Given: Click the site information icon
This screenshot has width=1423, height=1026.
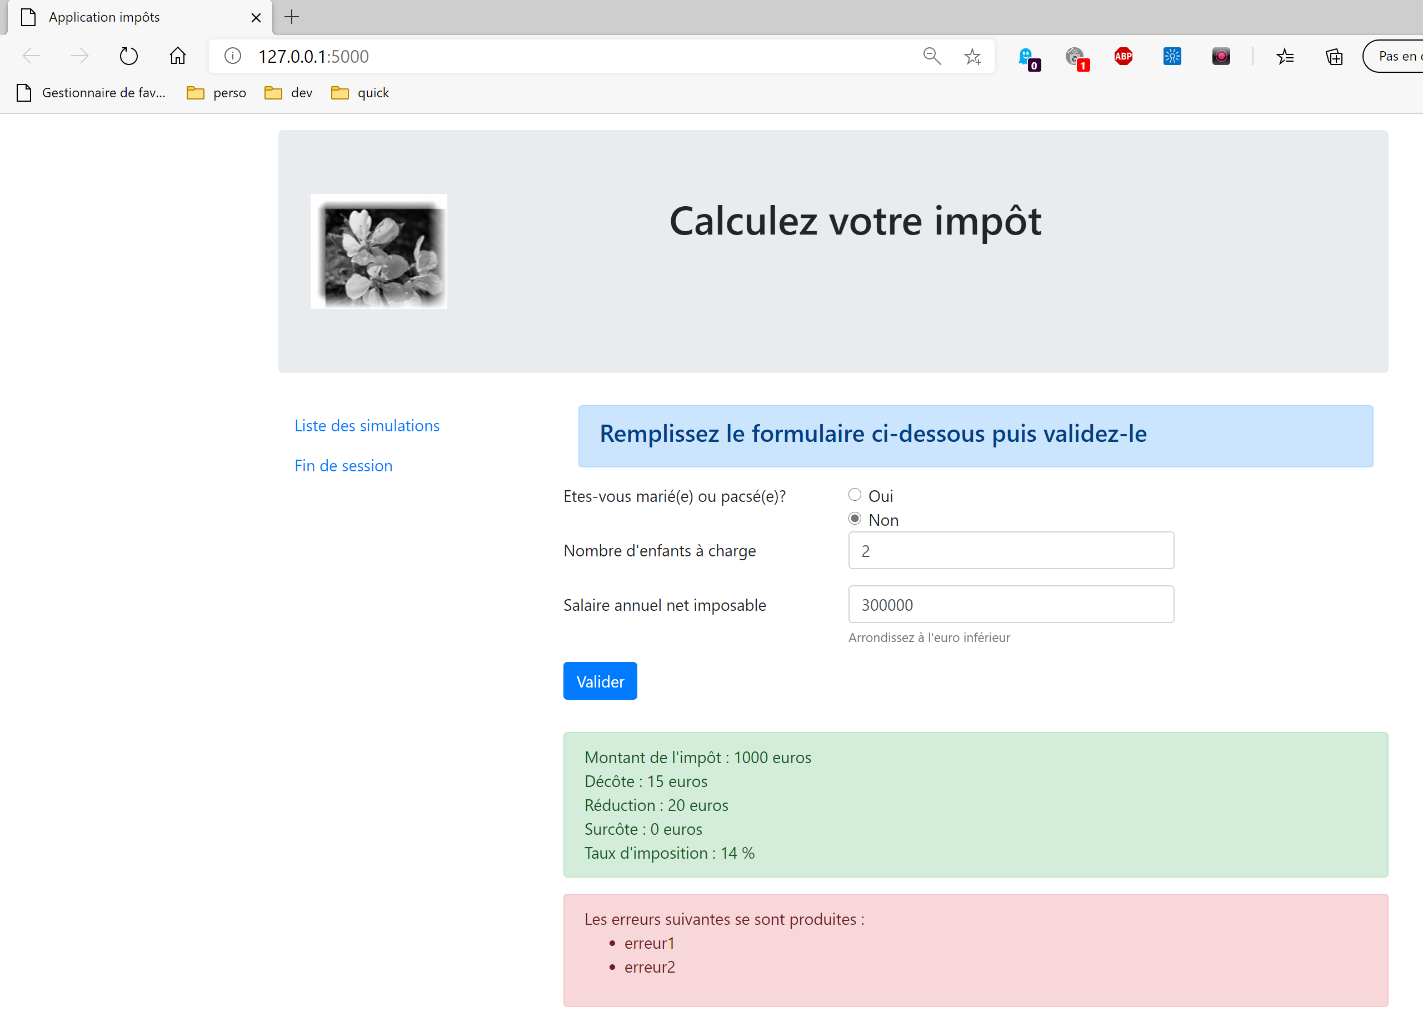Looking at the screenshot, I should pos(233,56).
